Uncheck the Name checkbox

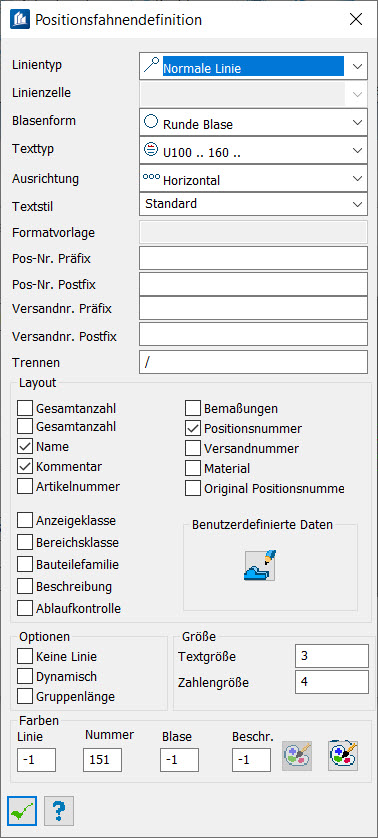pyautogui.click(x=25, y=446)
